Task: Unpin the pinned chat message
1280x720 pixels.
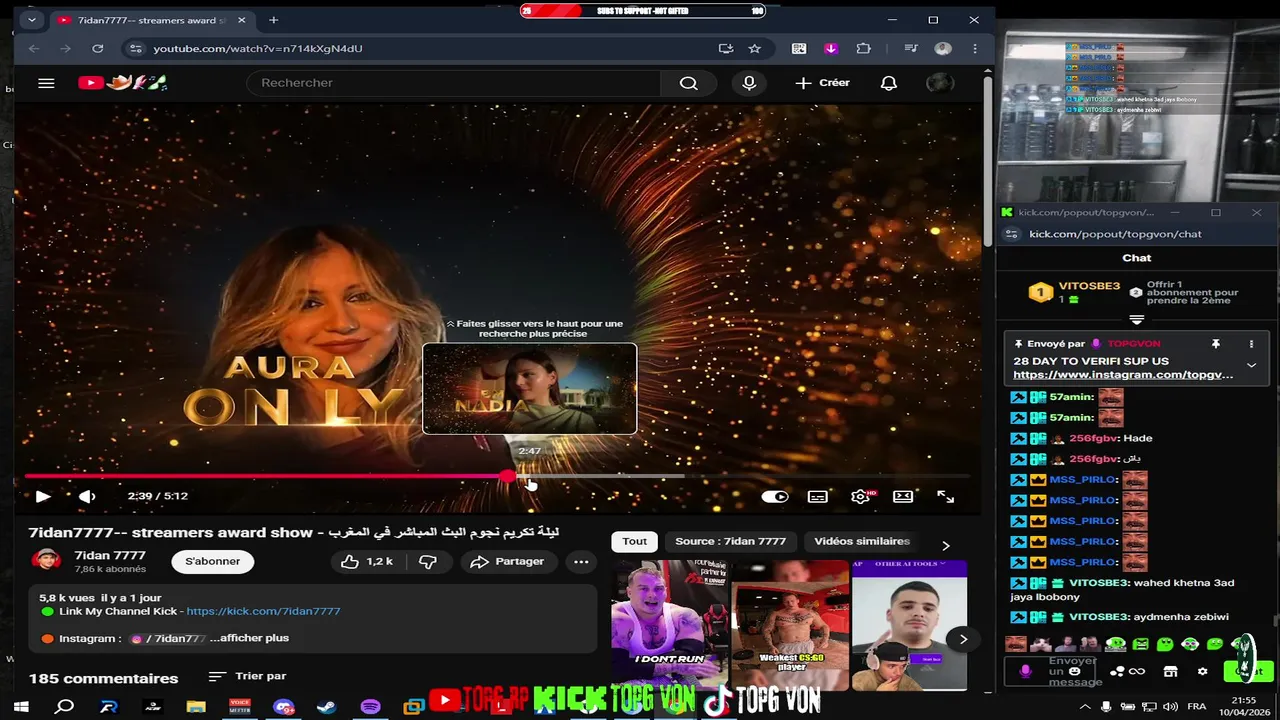Action: pyautogui.click(x=1216, y=344)
